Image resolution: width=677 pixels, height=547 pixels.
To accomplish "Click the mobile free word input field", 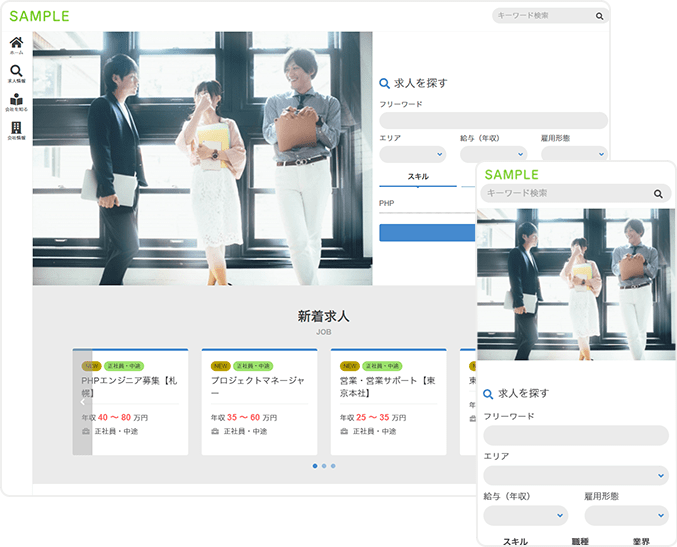I will [576, 436].
